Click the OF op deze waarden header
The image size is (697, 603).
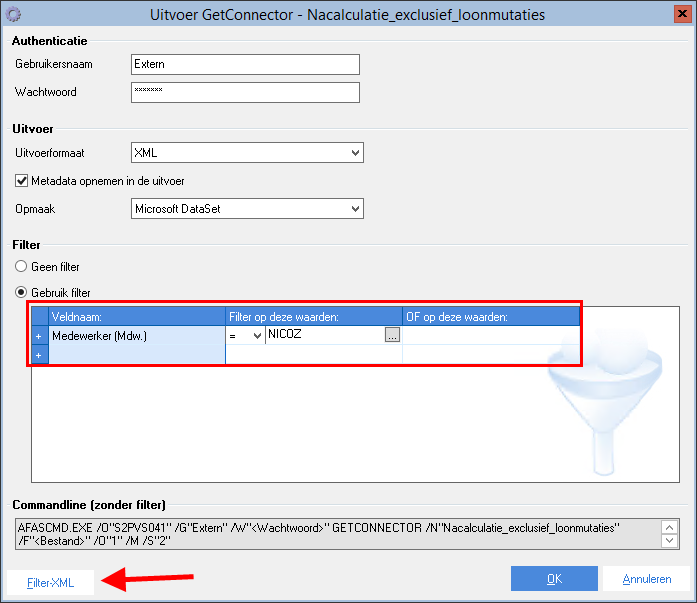491,316
